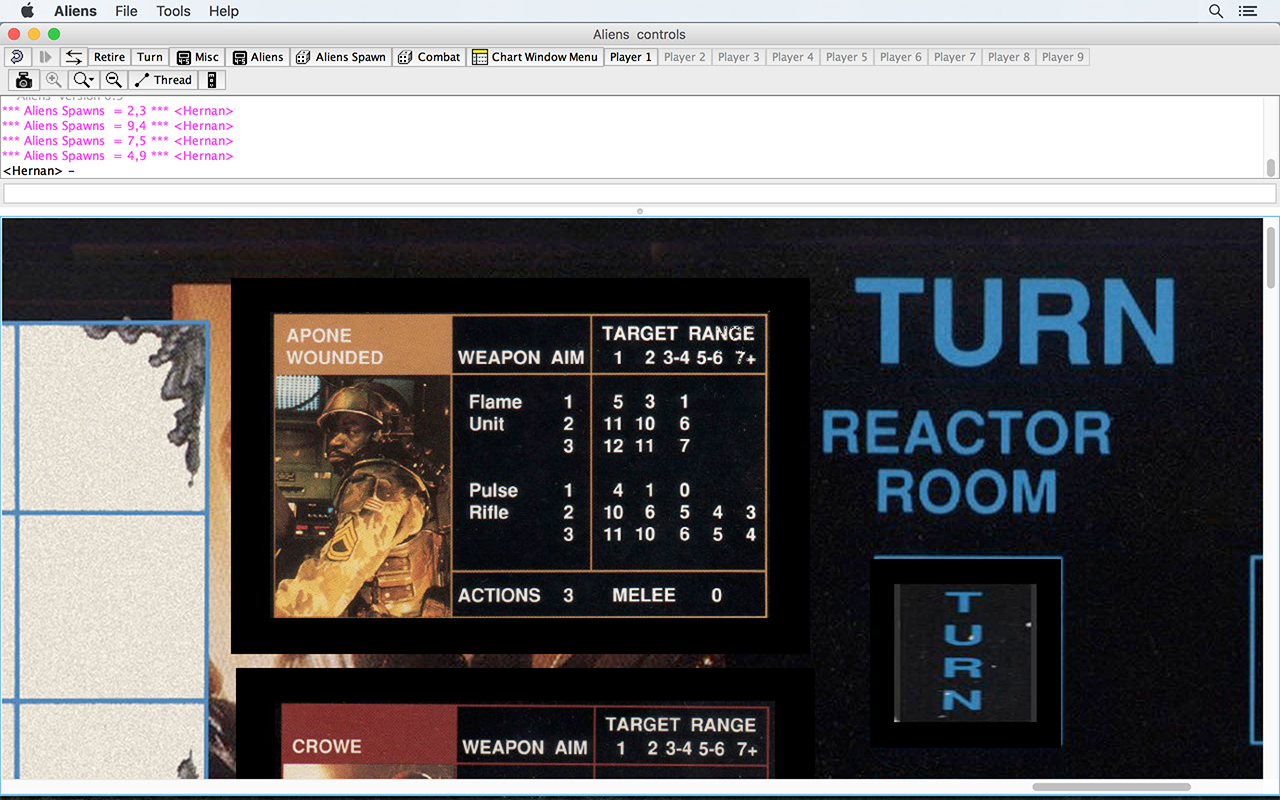Open the zoom level dropdown magnifier

[x=84, y=80]
